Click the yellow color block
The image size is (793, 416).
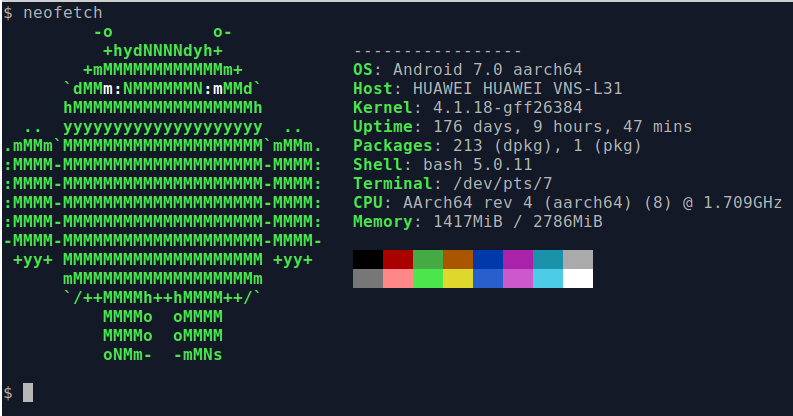click(458, 278)
